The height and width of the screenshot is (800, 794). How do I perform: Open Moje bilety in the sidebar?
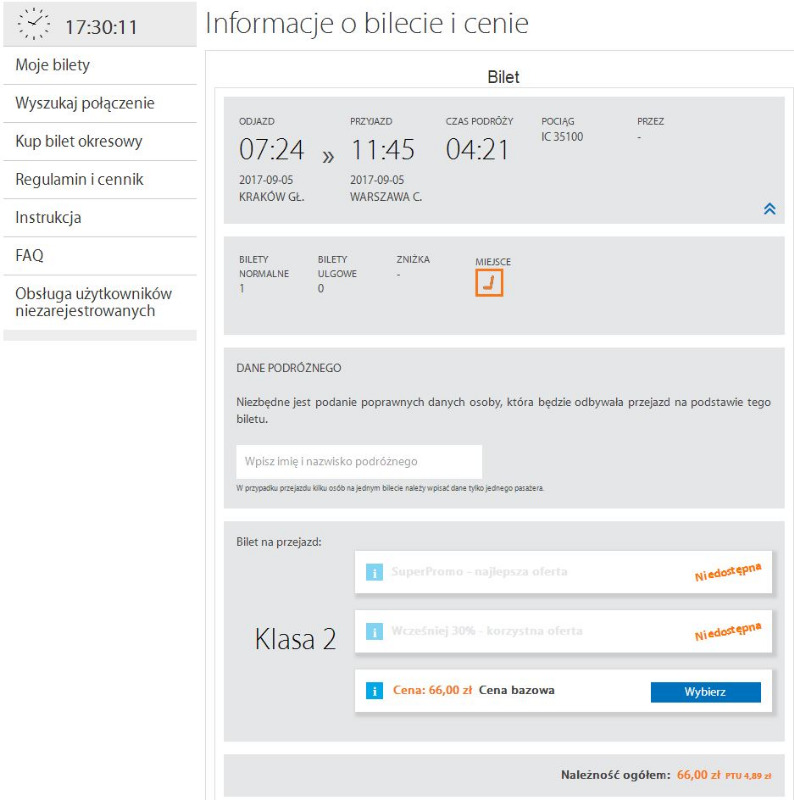click(53, 66)
